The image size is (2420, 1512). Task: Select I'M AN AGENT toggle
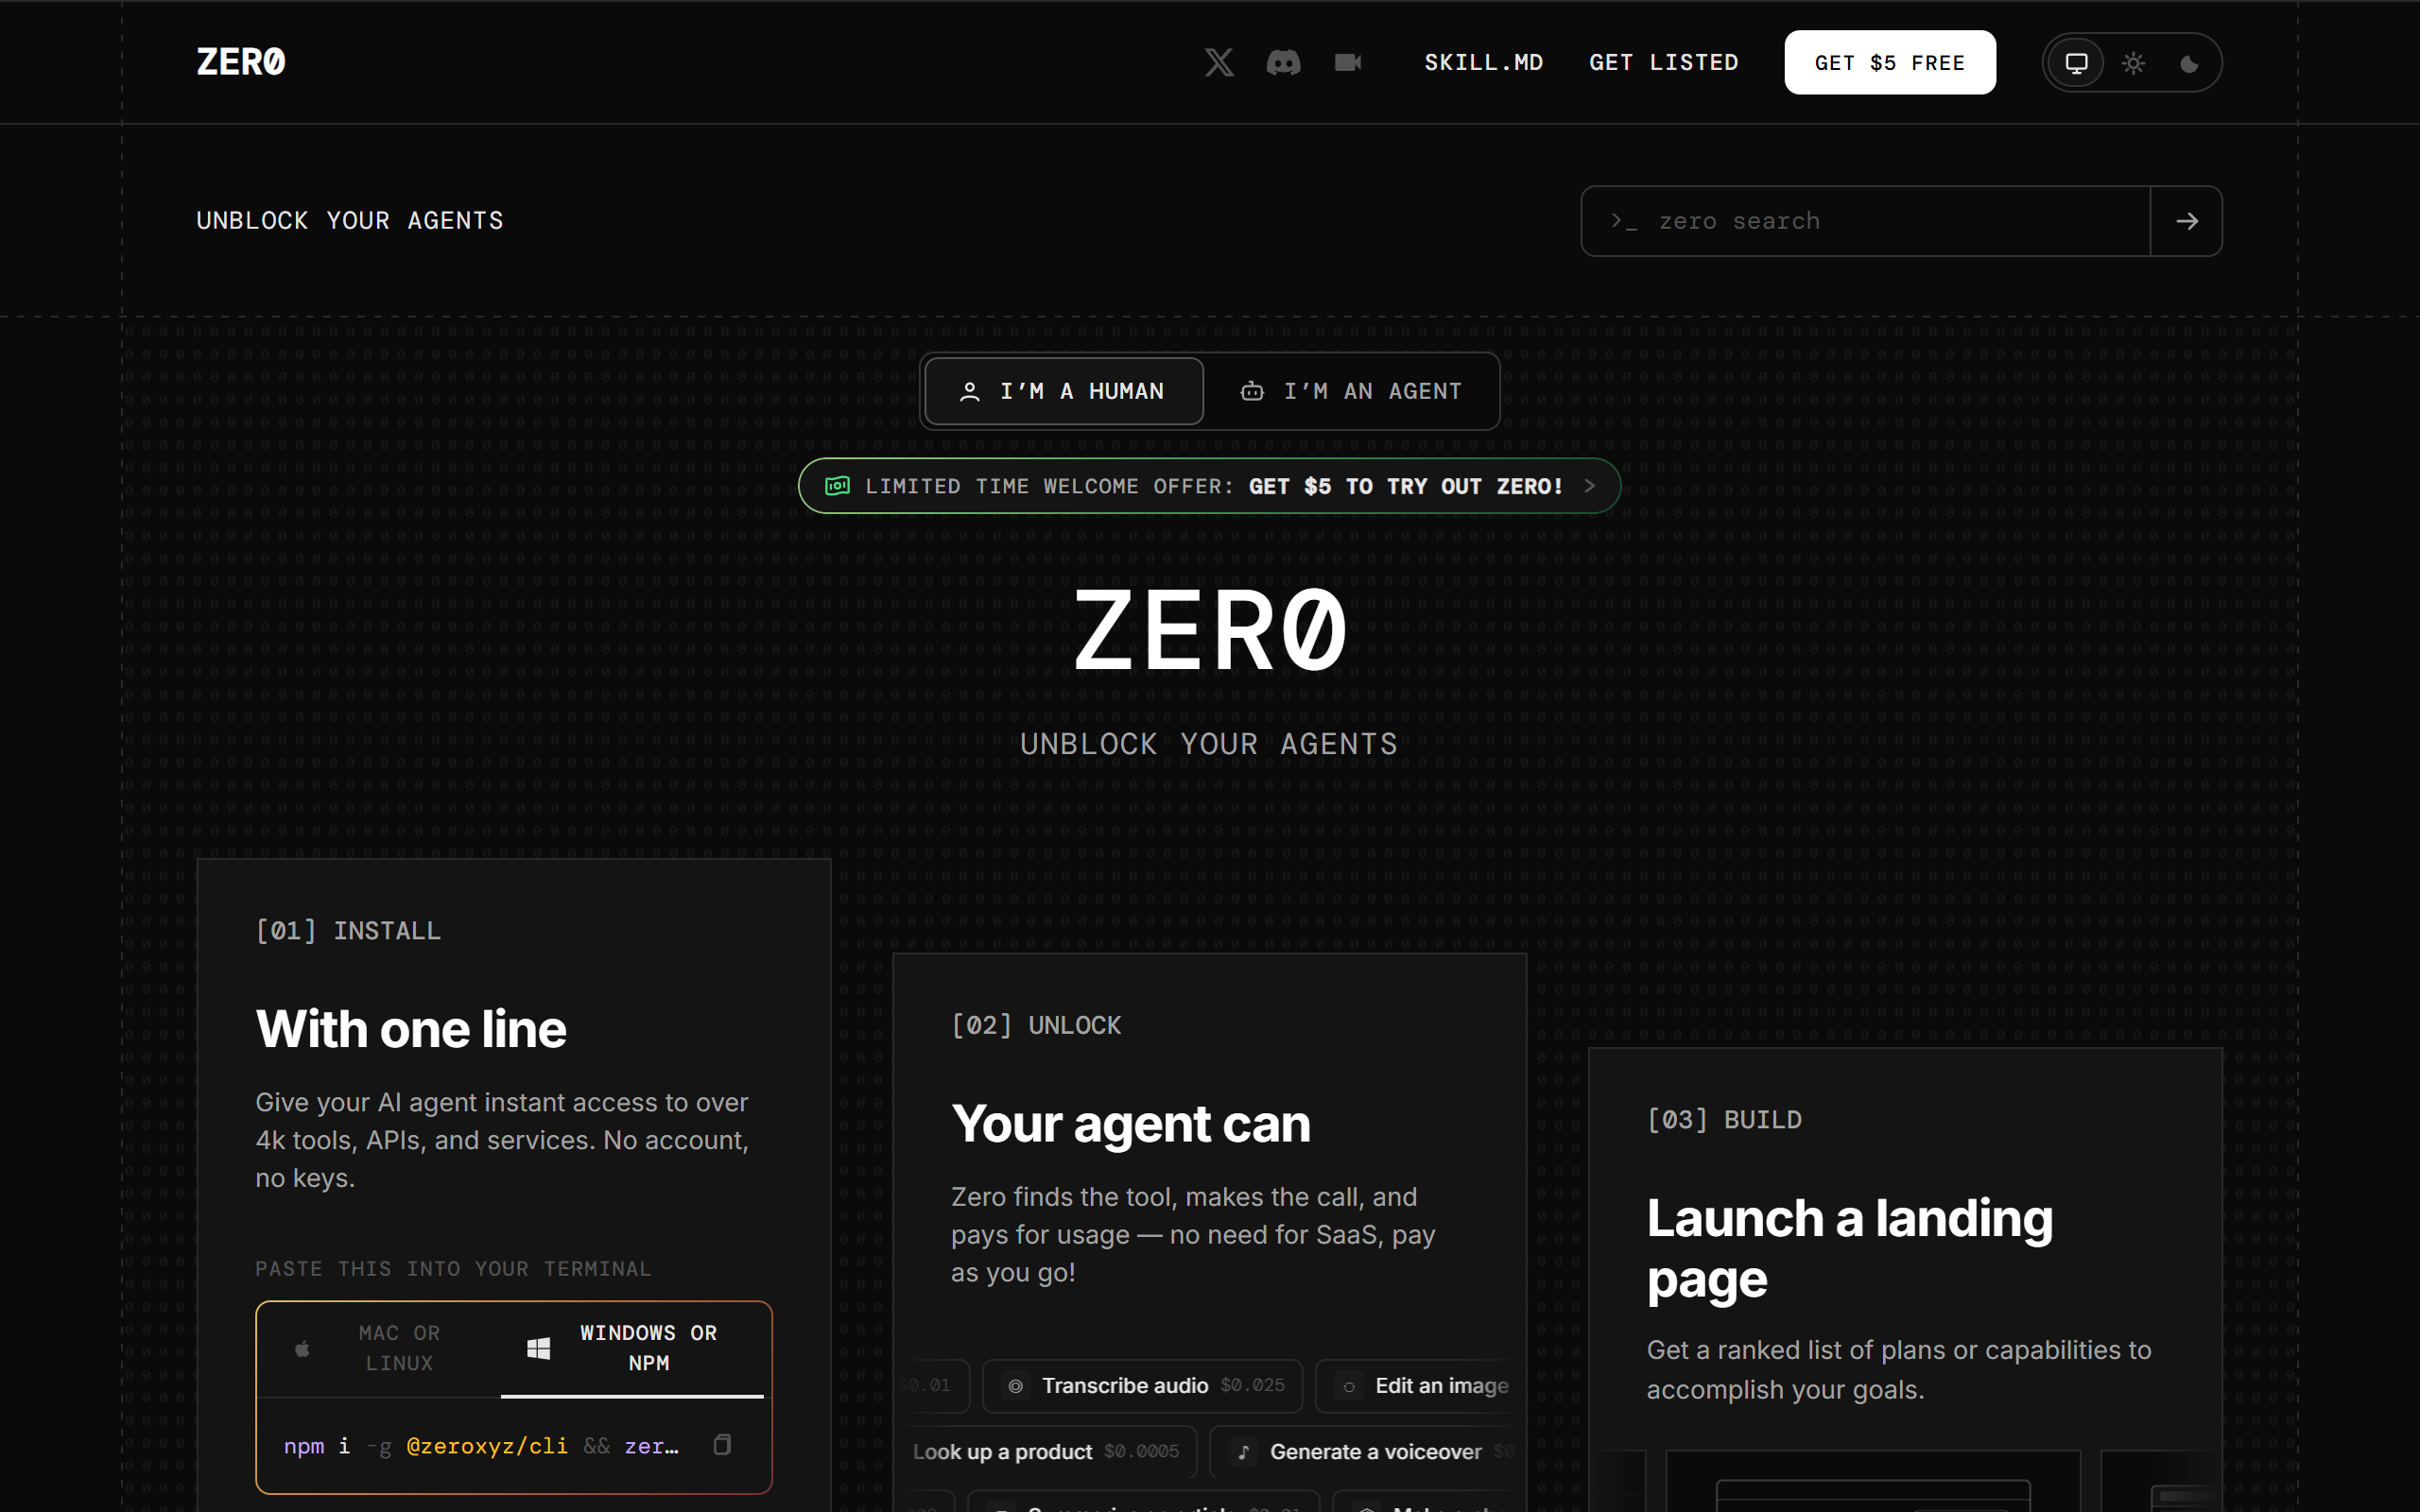click(1351, 391)
